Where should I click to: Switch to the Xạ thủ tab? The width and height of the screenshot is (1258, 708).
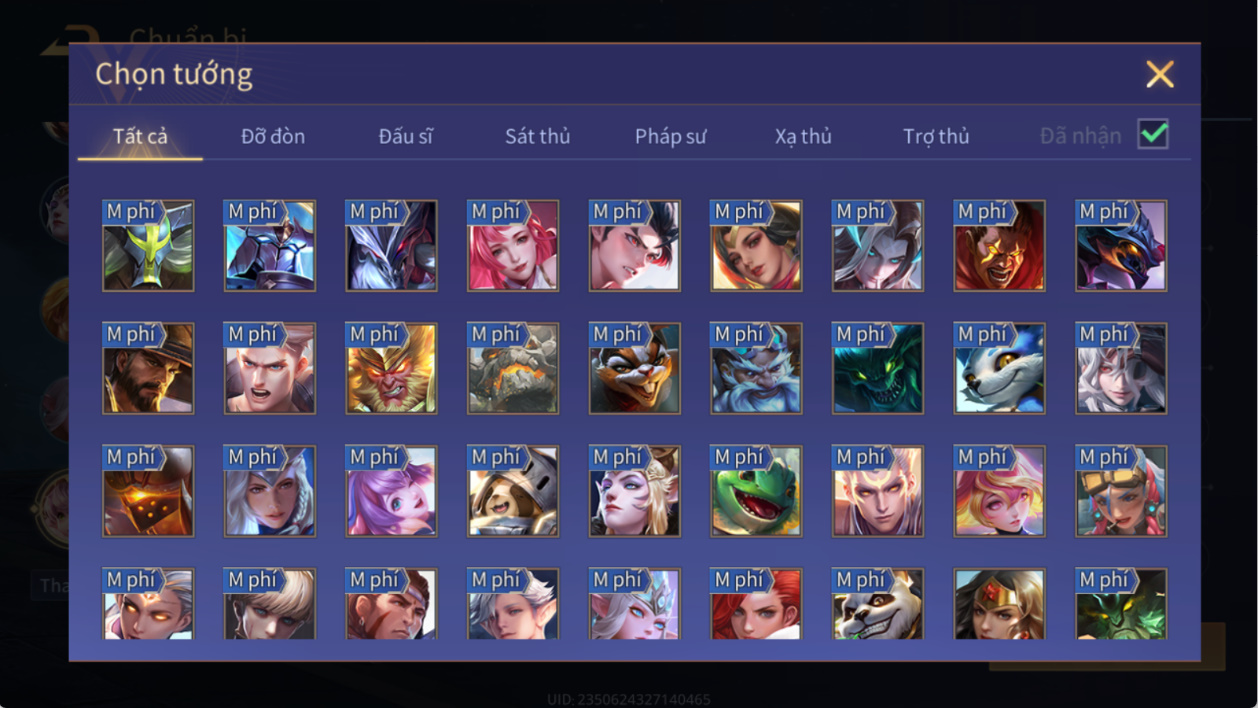click(x=803, y=136)
